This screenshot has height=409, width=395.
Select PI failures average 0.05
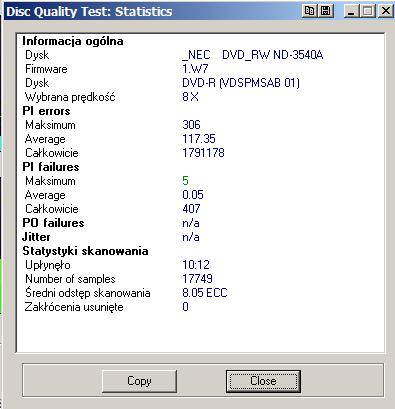(x=193, y=195)
